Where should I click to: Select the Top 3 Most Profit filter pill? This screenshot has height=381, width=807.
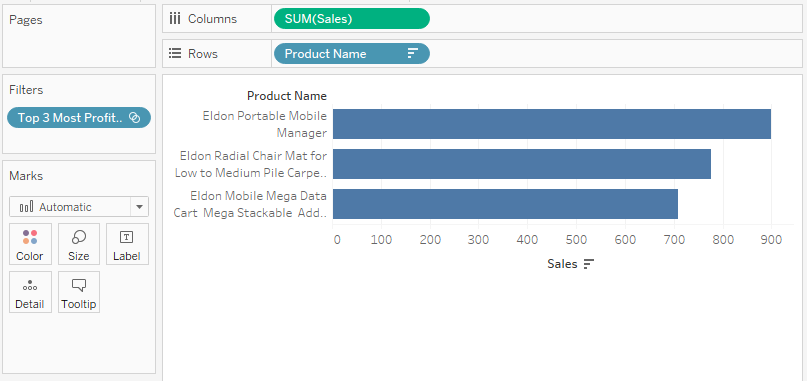pyautogui.click(x=79, y=118)
